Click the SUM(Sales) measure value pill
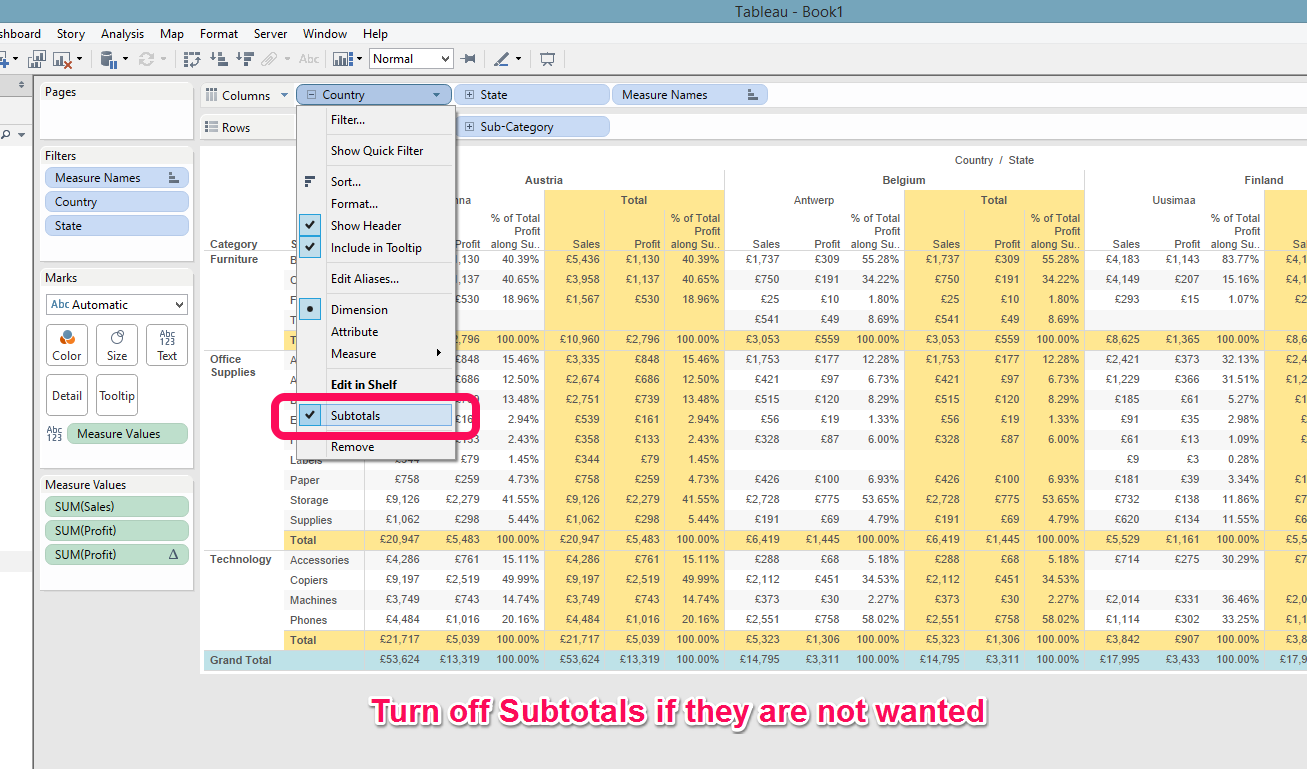The image size is (1307, 769). pyautogui.click(x=116, y=507)
